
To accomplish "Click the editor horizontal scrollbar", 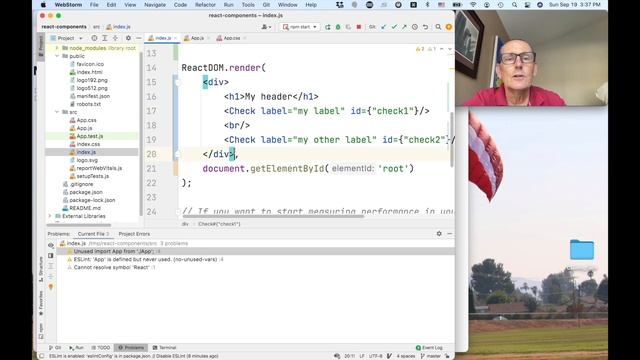I will 273,216.
